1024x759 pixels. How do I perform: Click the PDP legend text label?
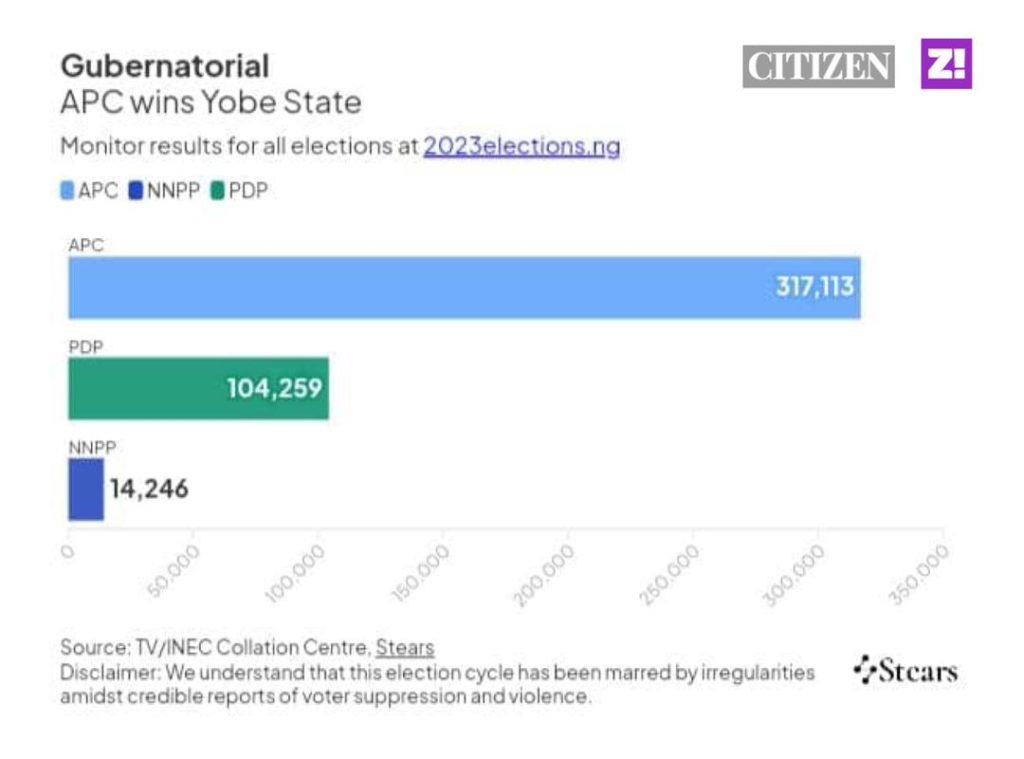click(x=248, y=190)
